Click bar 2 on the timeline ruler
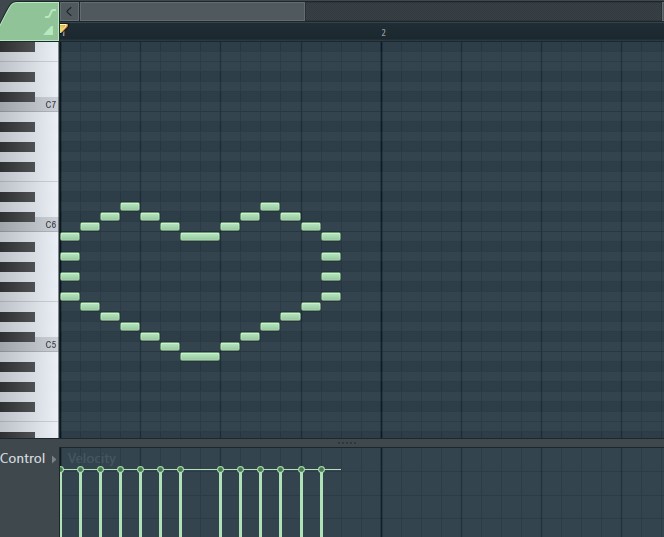Viewport: 664px width, 537px height. pyautogui.click(x=382, y=32)
